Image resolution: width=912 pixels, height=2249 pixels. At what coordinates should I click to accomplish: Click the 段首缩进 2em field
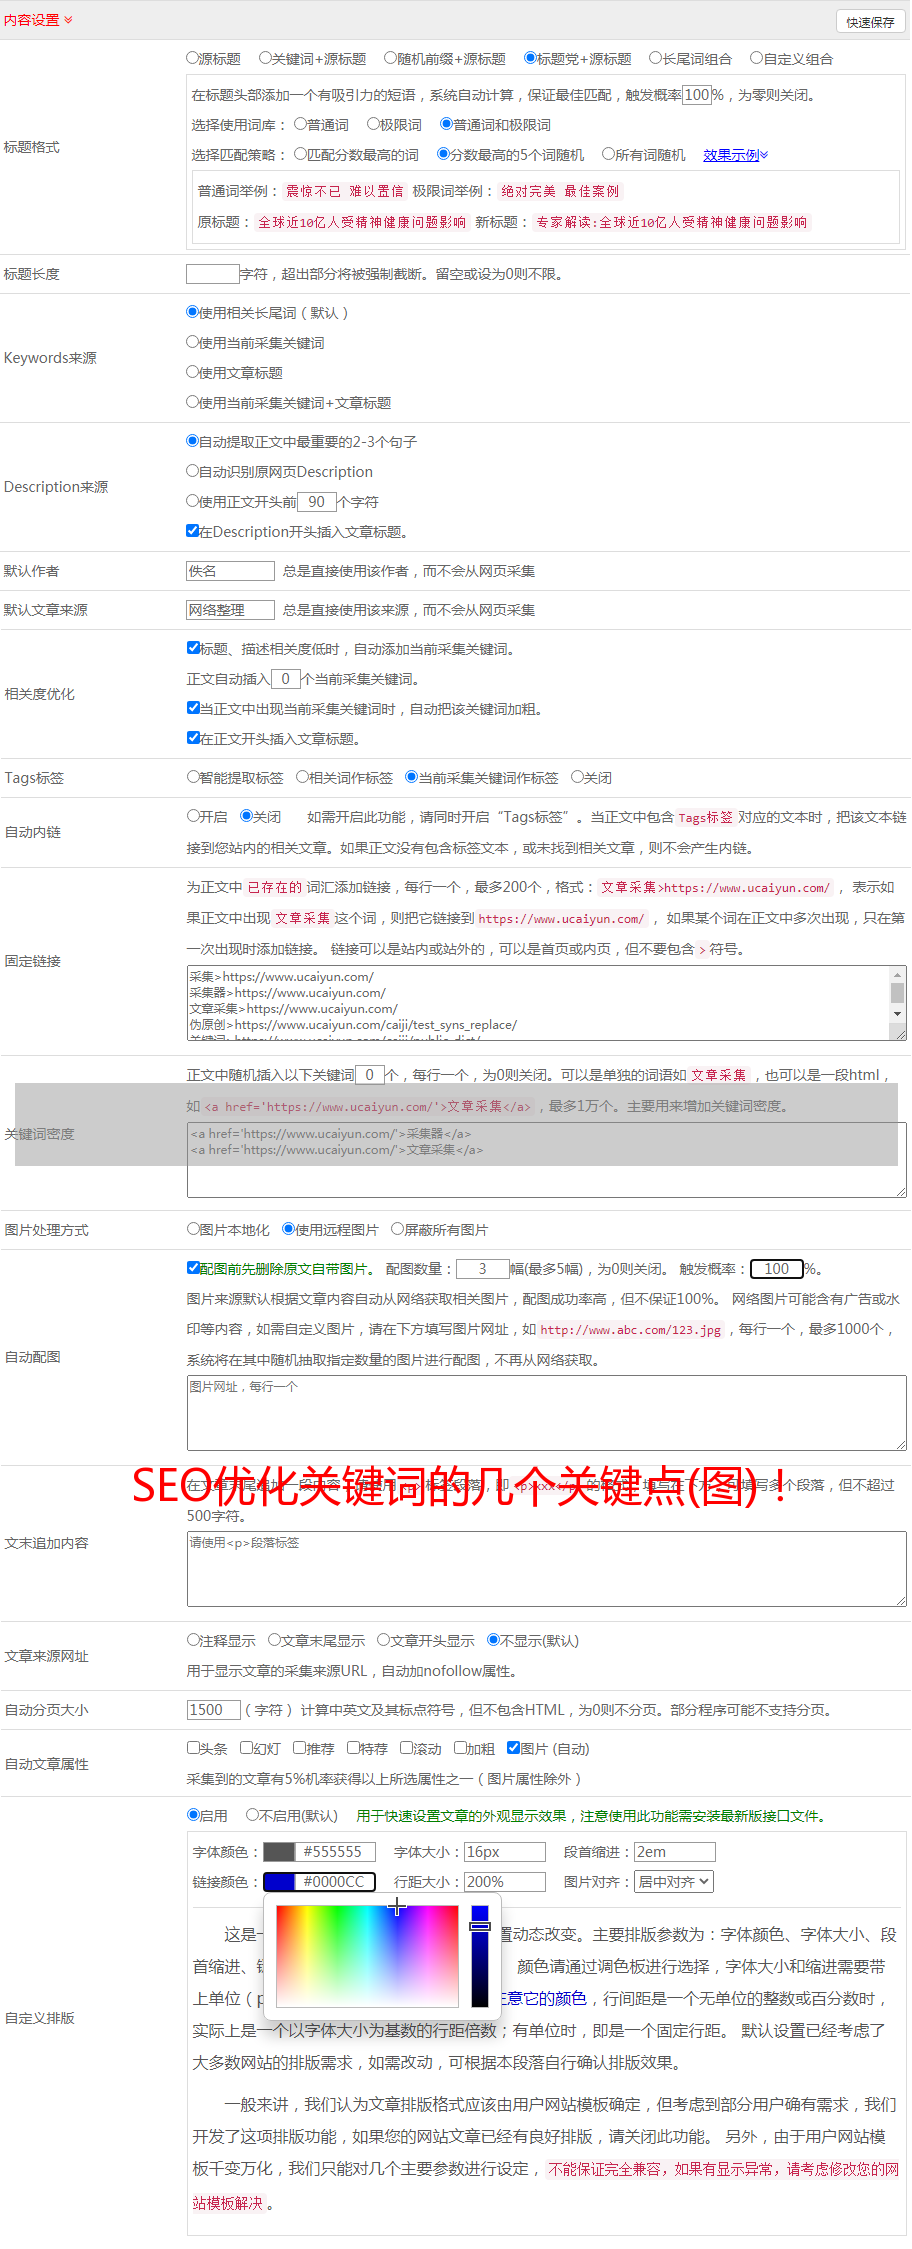pyautogui.click(x=675, y=1852)
